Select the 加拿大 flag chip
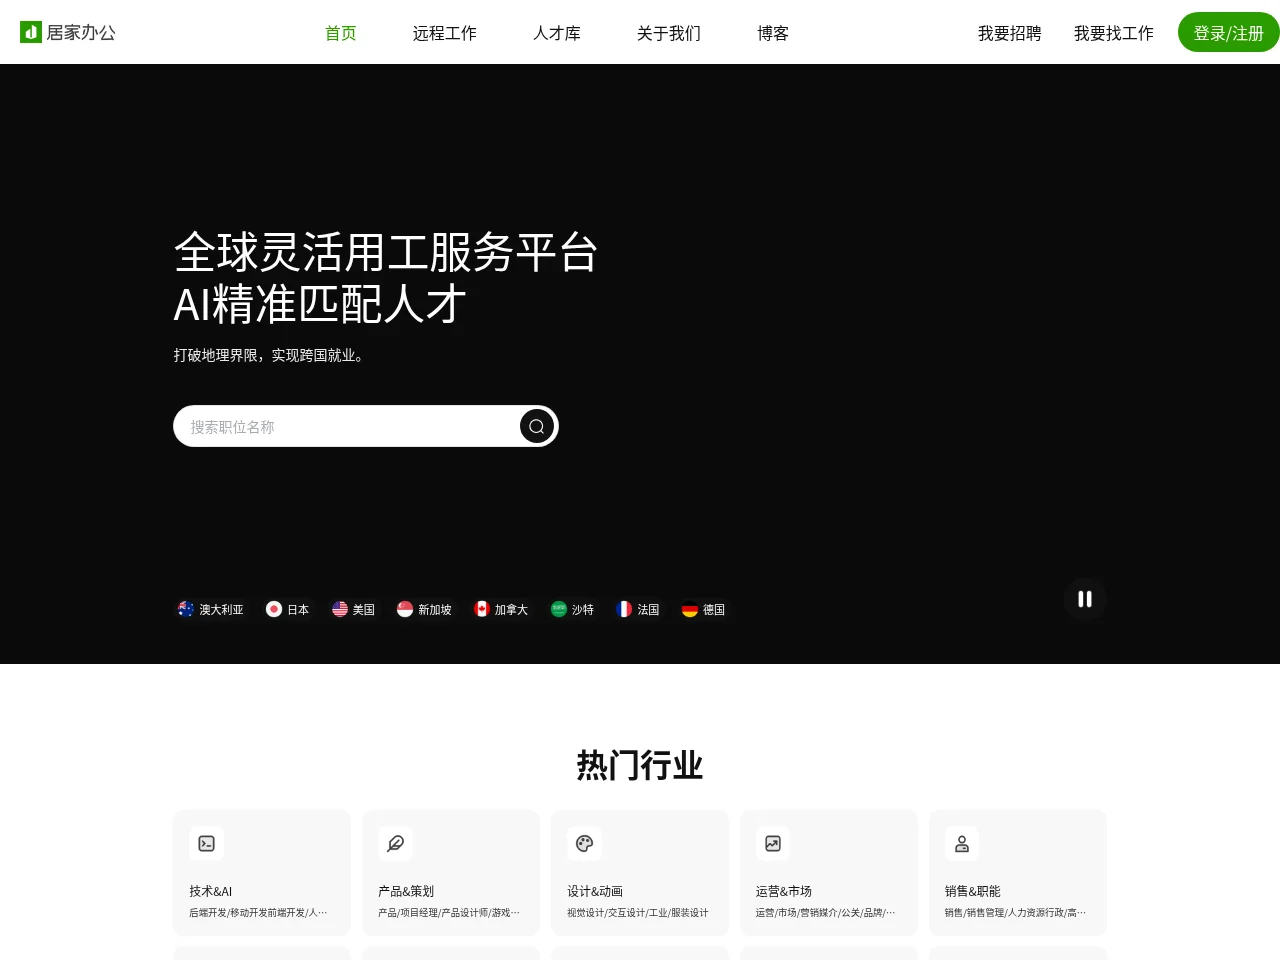The height and width of the screenshot is (960, 1280). click(x=501, y=609)
